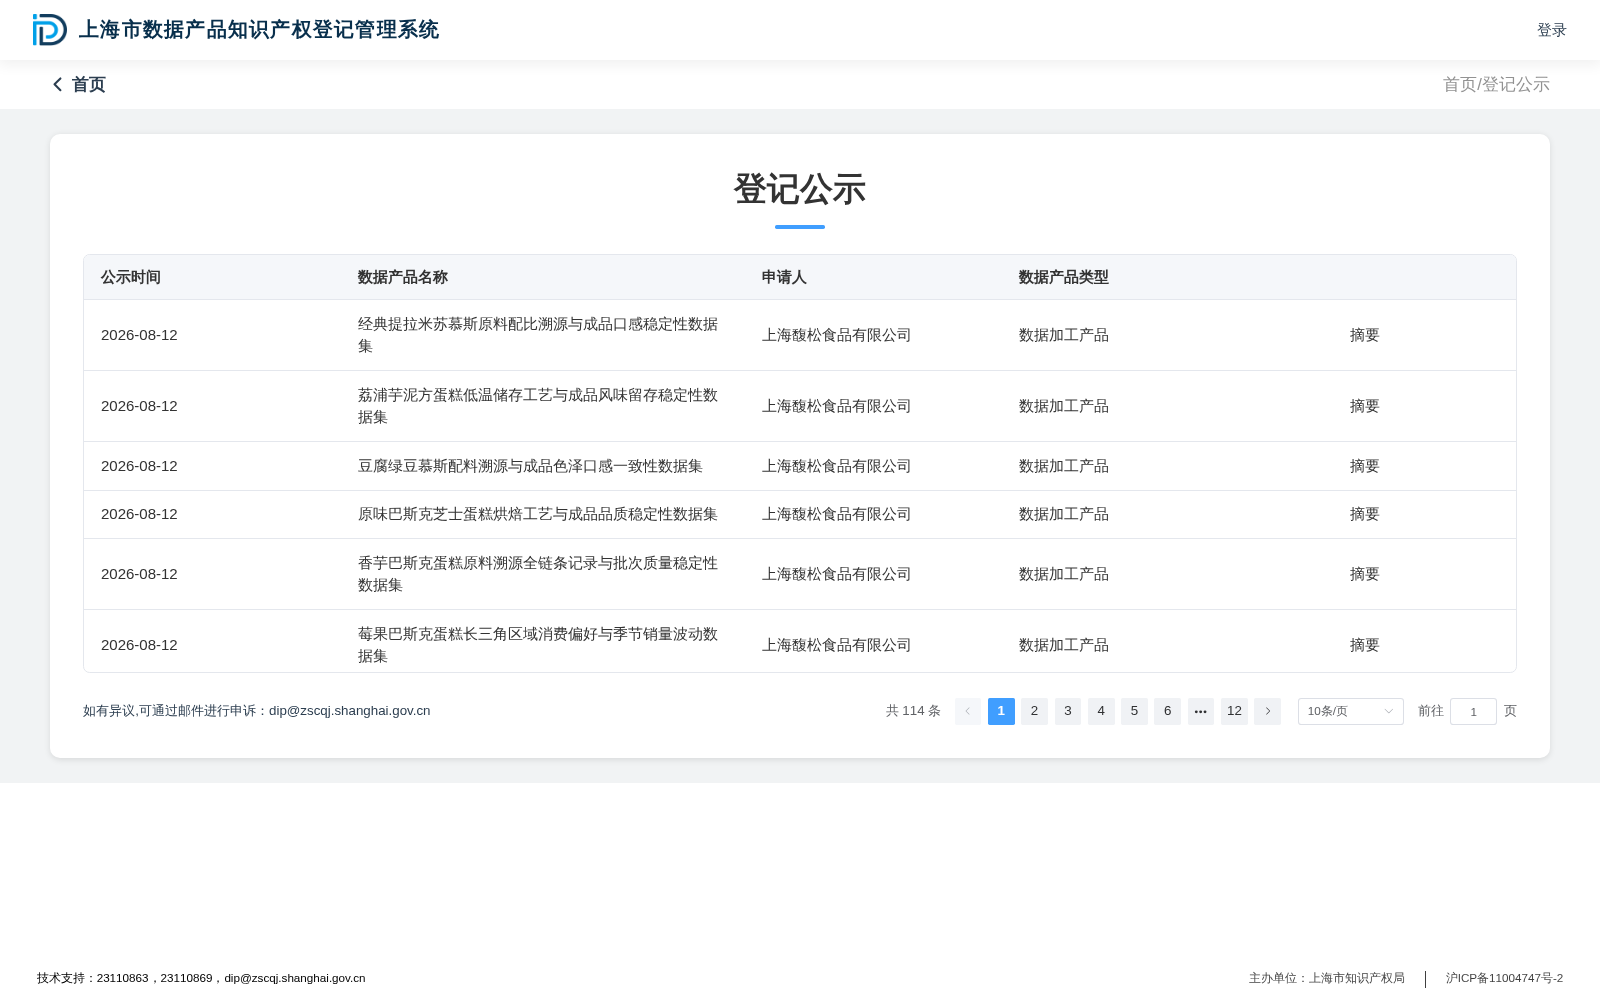
Task: Go to next page arrow in pagination
Action: [x=1267, y=711]
